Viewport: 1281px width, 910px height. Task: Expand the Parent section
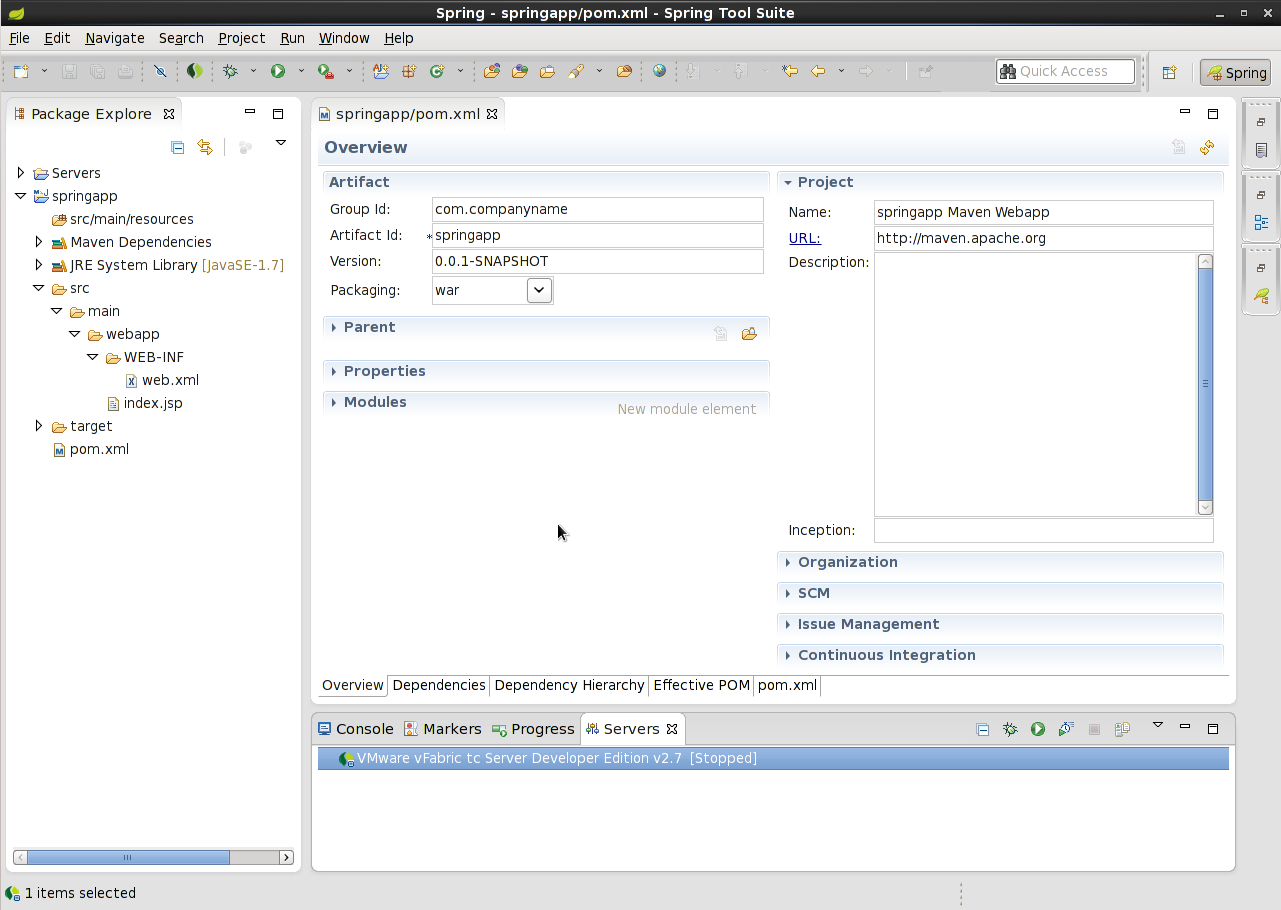[x=334, y=327]
